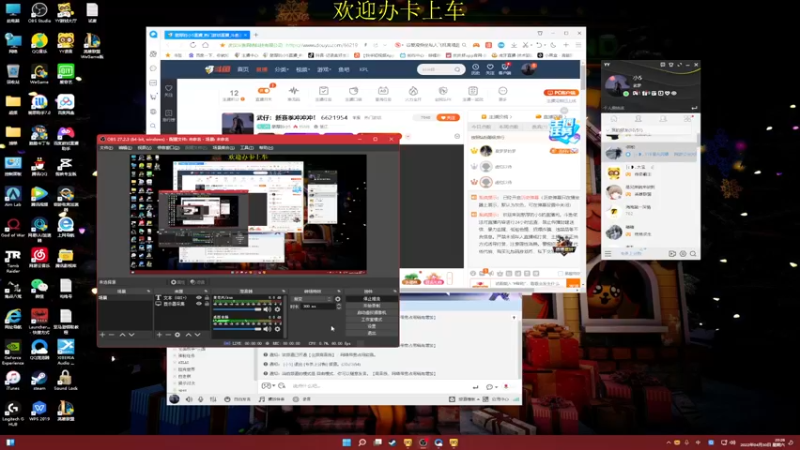Toggle visibility eye of the display capture source
Screen dimensions: 800x450
[199, 304]
